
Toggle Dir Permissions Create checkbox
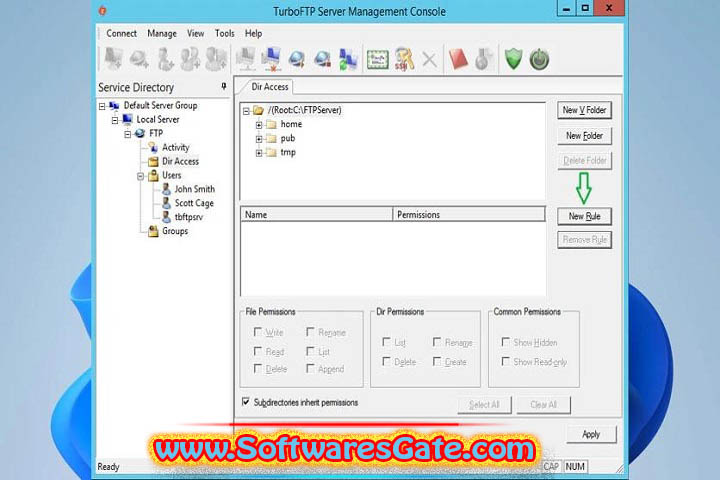[x=437, y=361]
